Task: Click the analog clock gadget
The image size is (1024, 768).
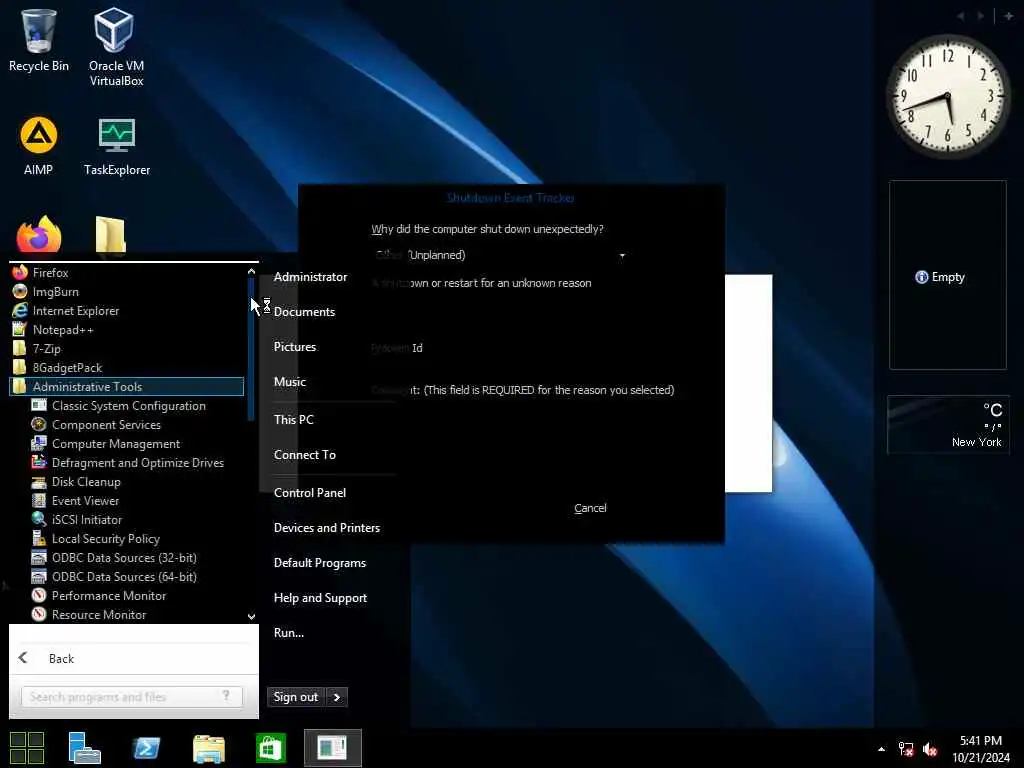Action: coord(948,96)
